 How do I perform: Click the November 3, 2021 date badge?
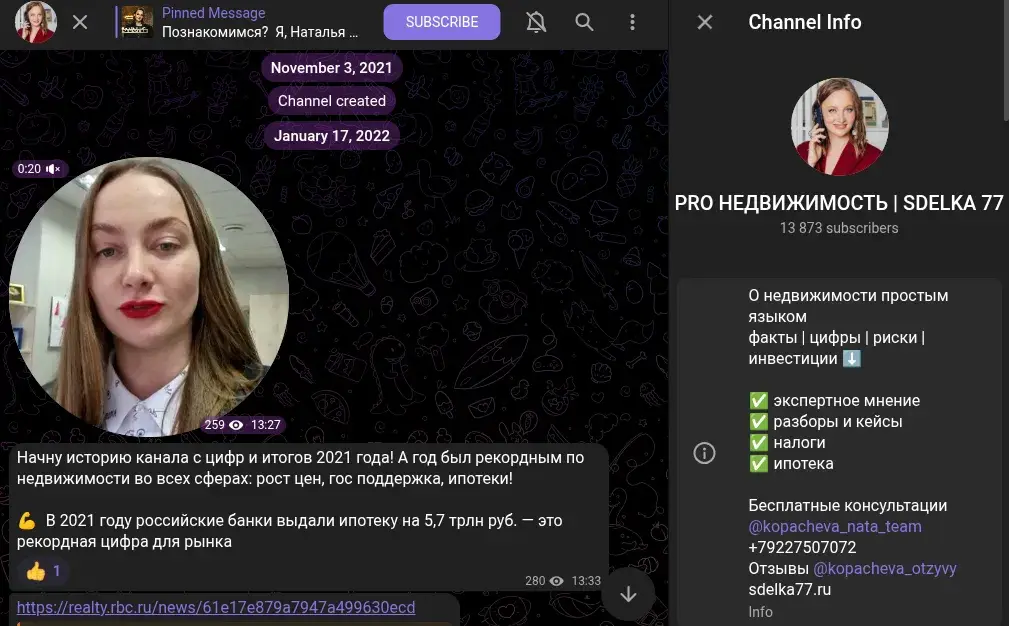(331, 68)
